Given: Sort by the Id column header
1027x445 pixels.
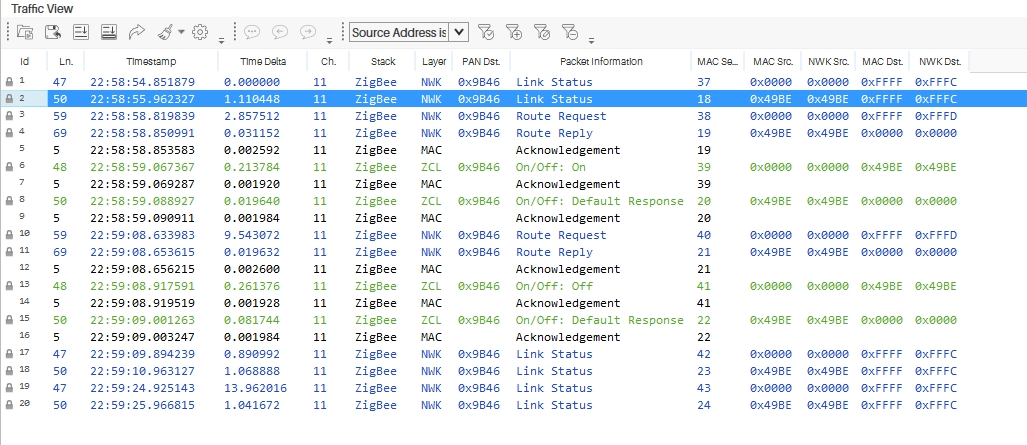Looking at the screenshot, I should (24, 62).
